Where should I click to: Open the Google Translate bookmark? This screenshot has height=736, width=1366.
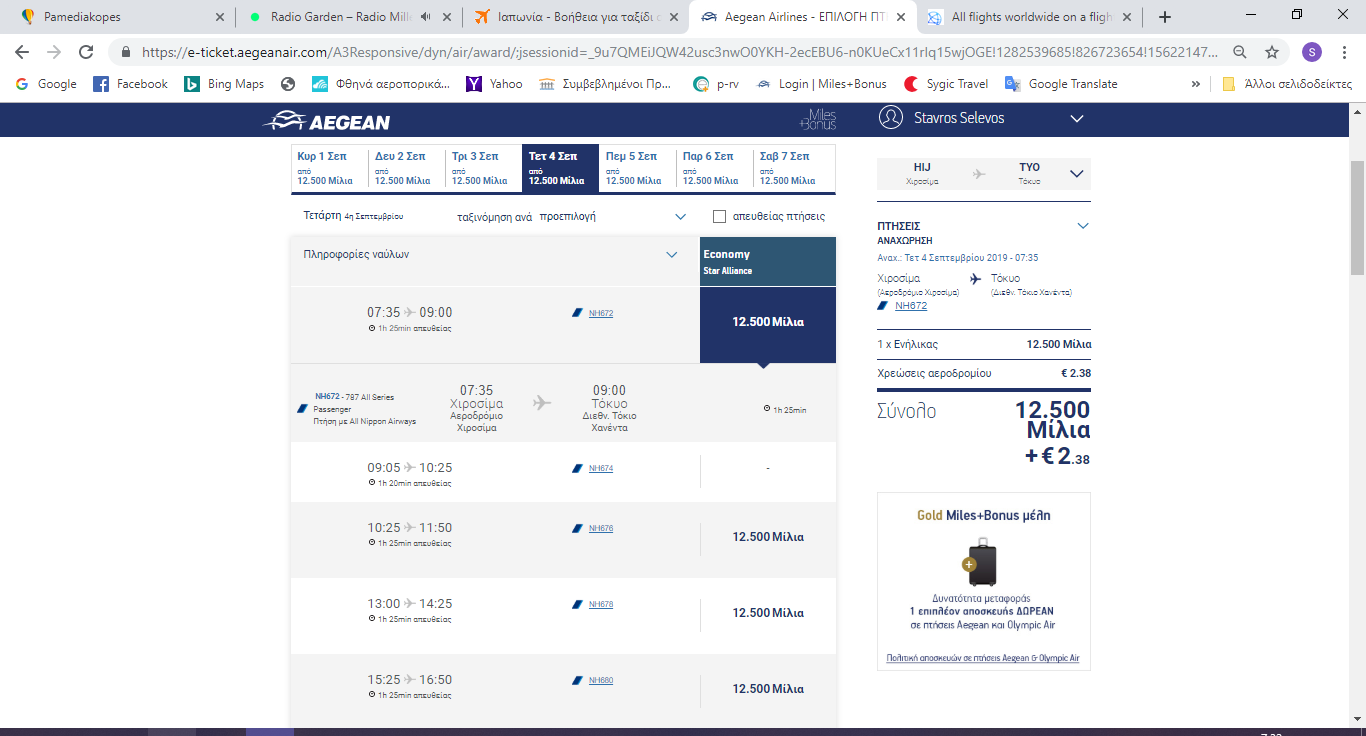pos(1061,84)
